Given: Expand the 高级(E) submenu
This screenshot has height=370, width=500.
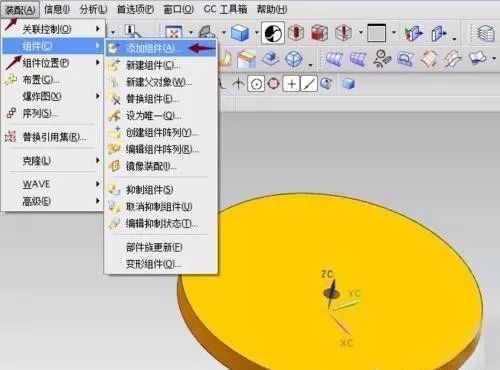Looking at the screenshot, I should click(53, 201).
